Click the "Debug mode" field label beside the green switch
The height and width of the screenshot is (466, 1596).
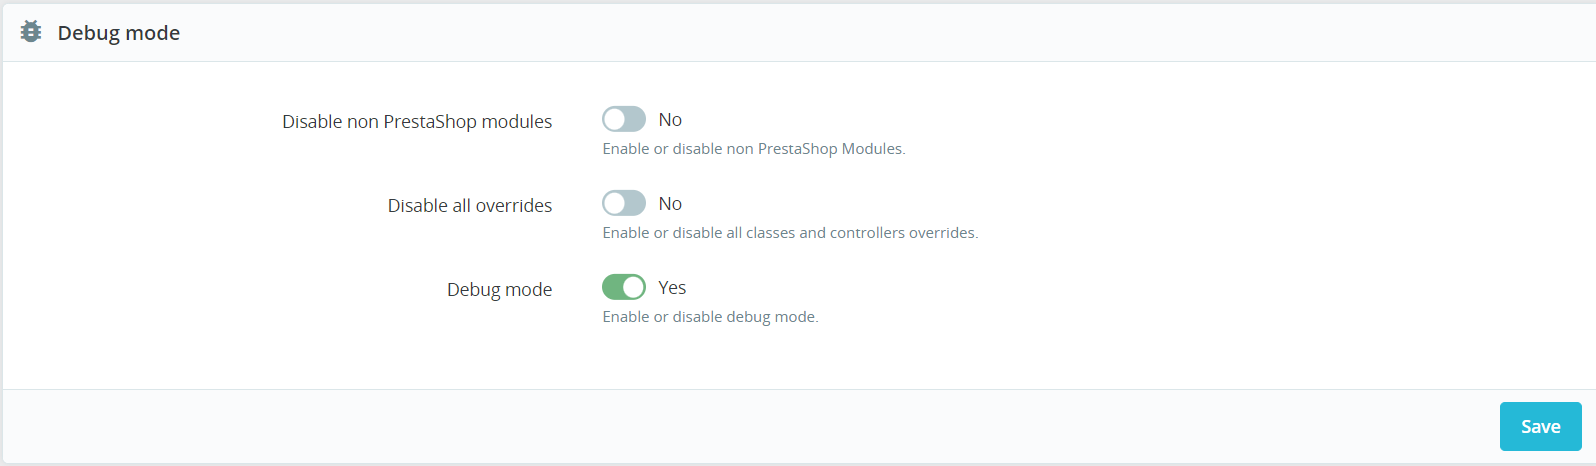click(x=499, y=290)
